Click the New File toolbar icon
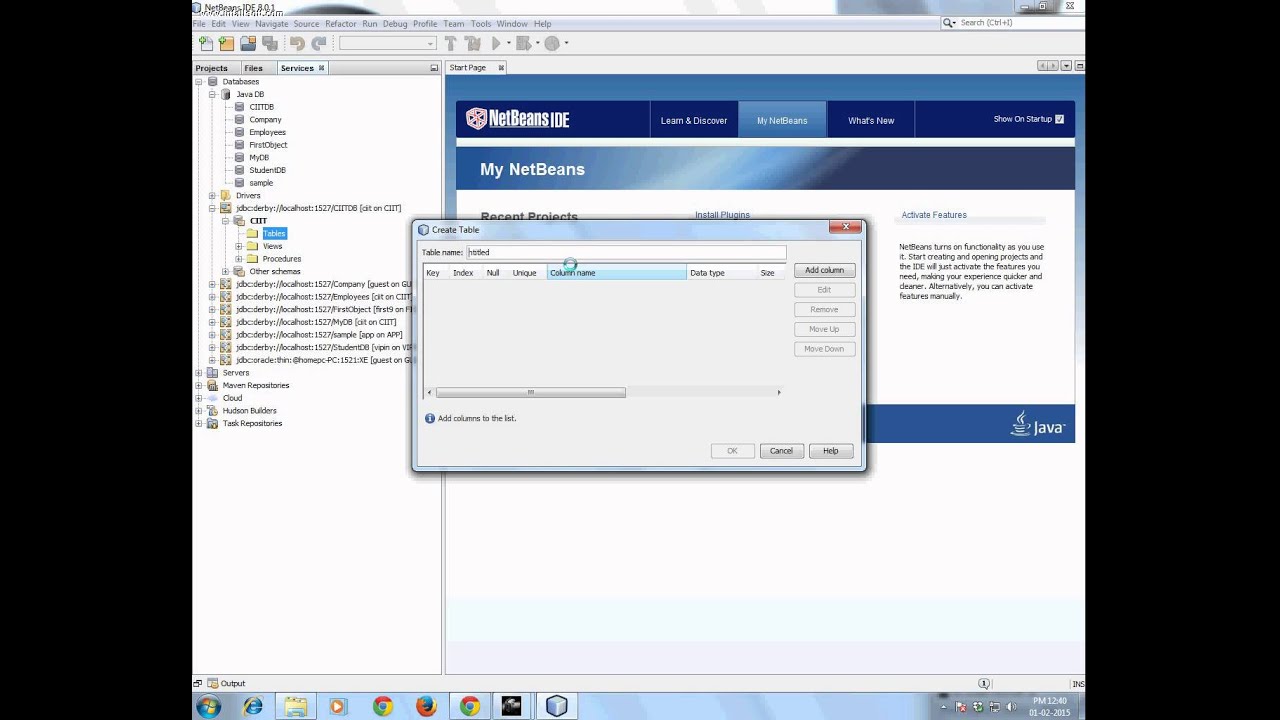 pyautogui.click(x=205, y=43)
